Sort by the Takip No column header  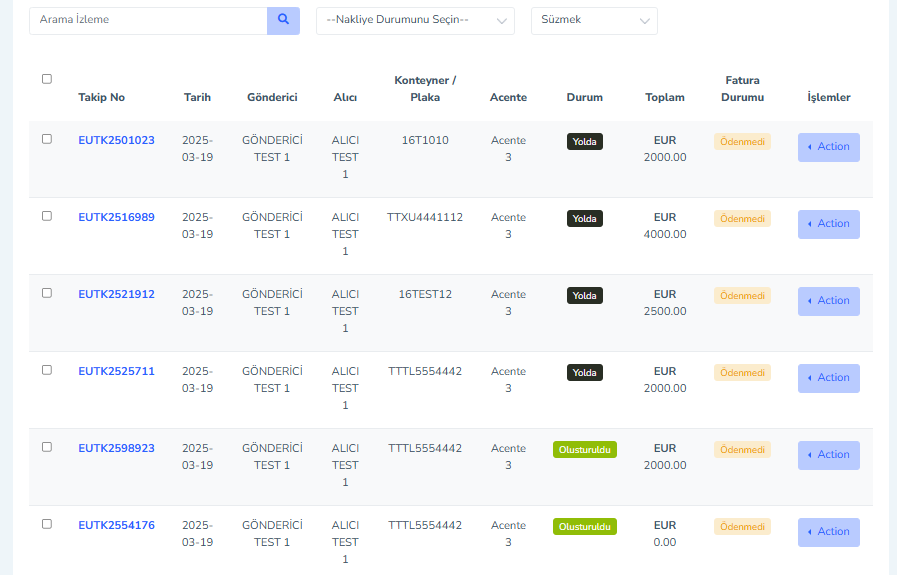pos(101,97)
